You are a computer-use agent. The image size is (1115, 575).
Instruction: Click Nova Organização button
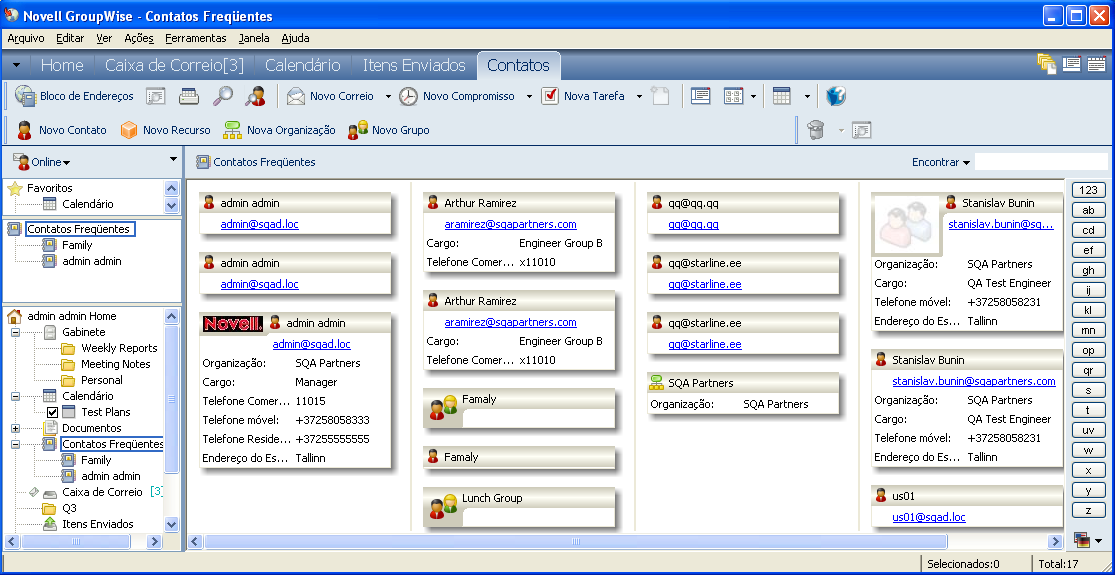(279, 130)
